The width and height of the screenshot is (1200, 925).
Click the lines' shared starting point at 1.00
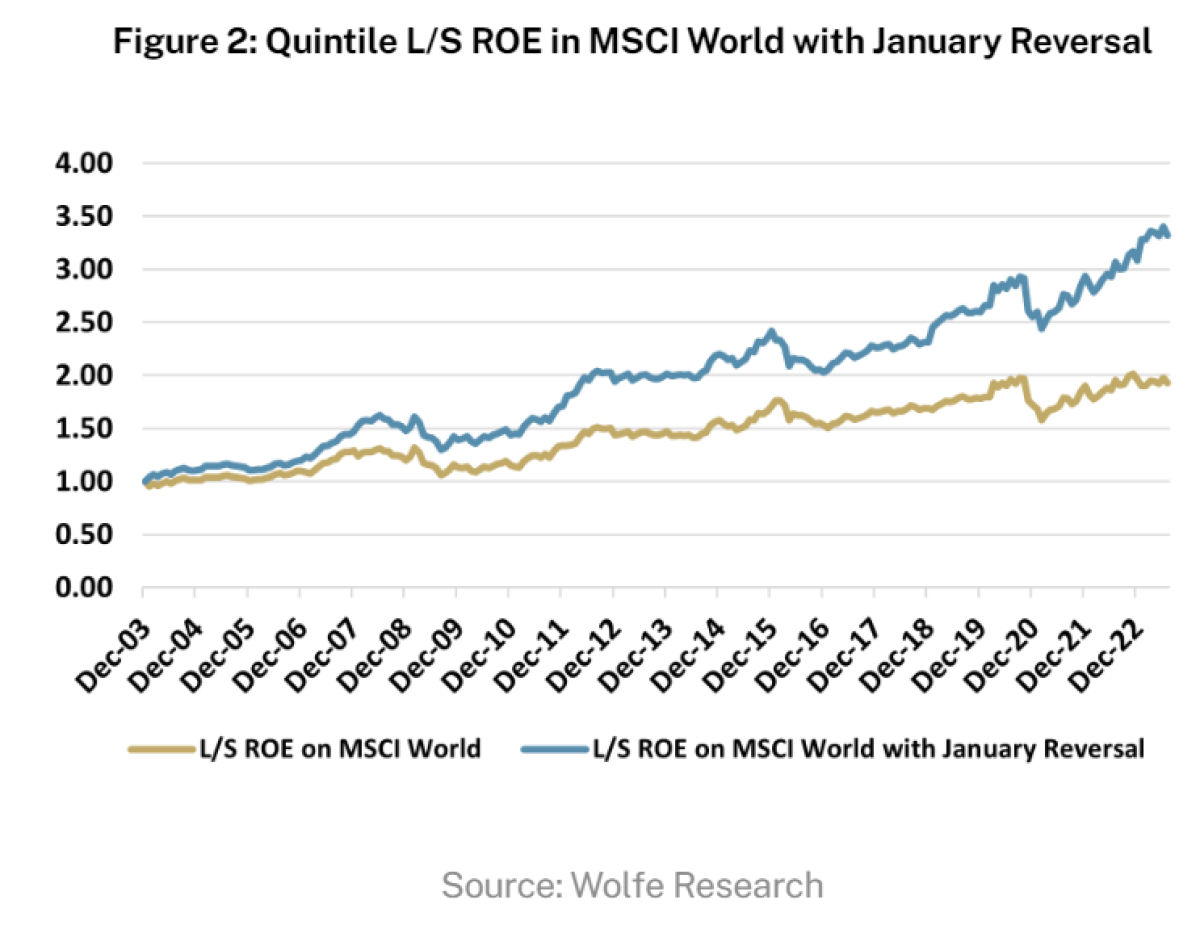click(144, 482)
